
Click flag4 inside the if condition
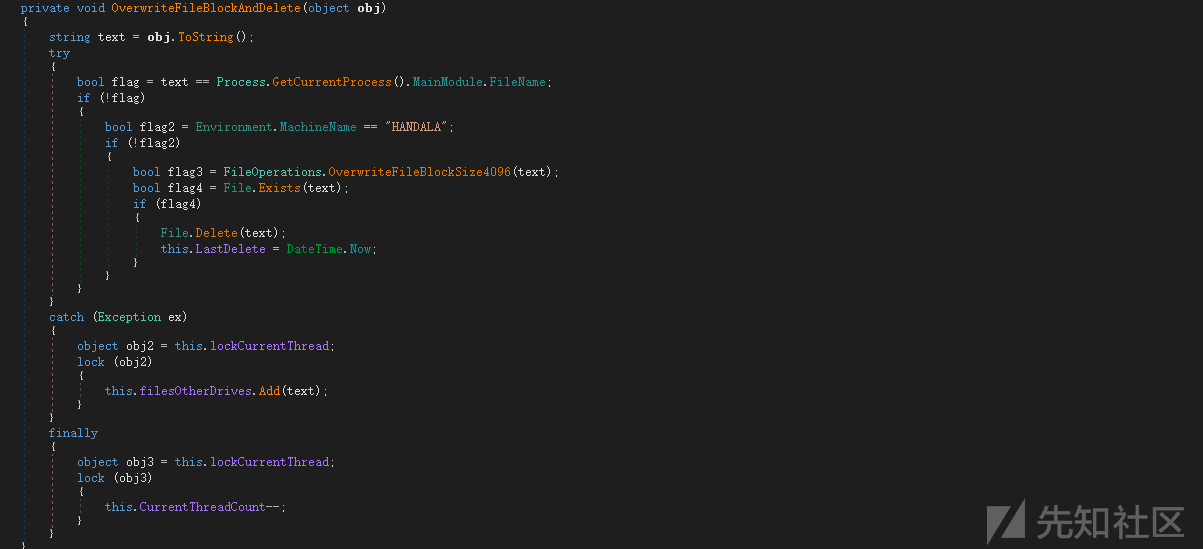coord(178,204)
